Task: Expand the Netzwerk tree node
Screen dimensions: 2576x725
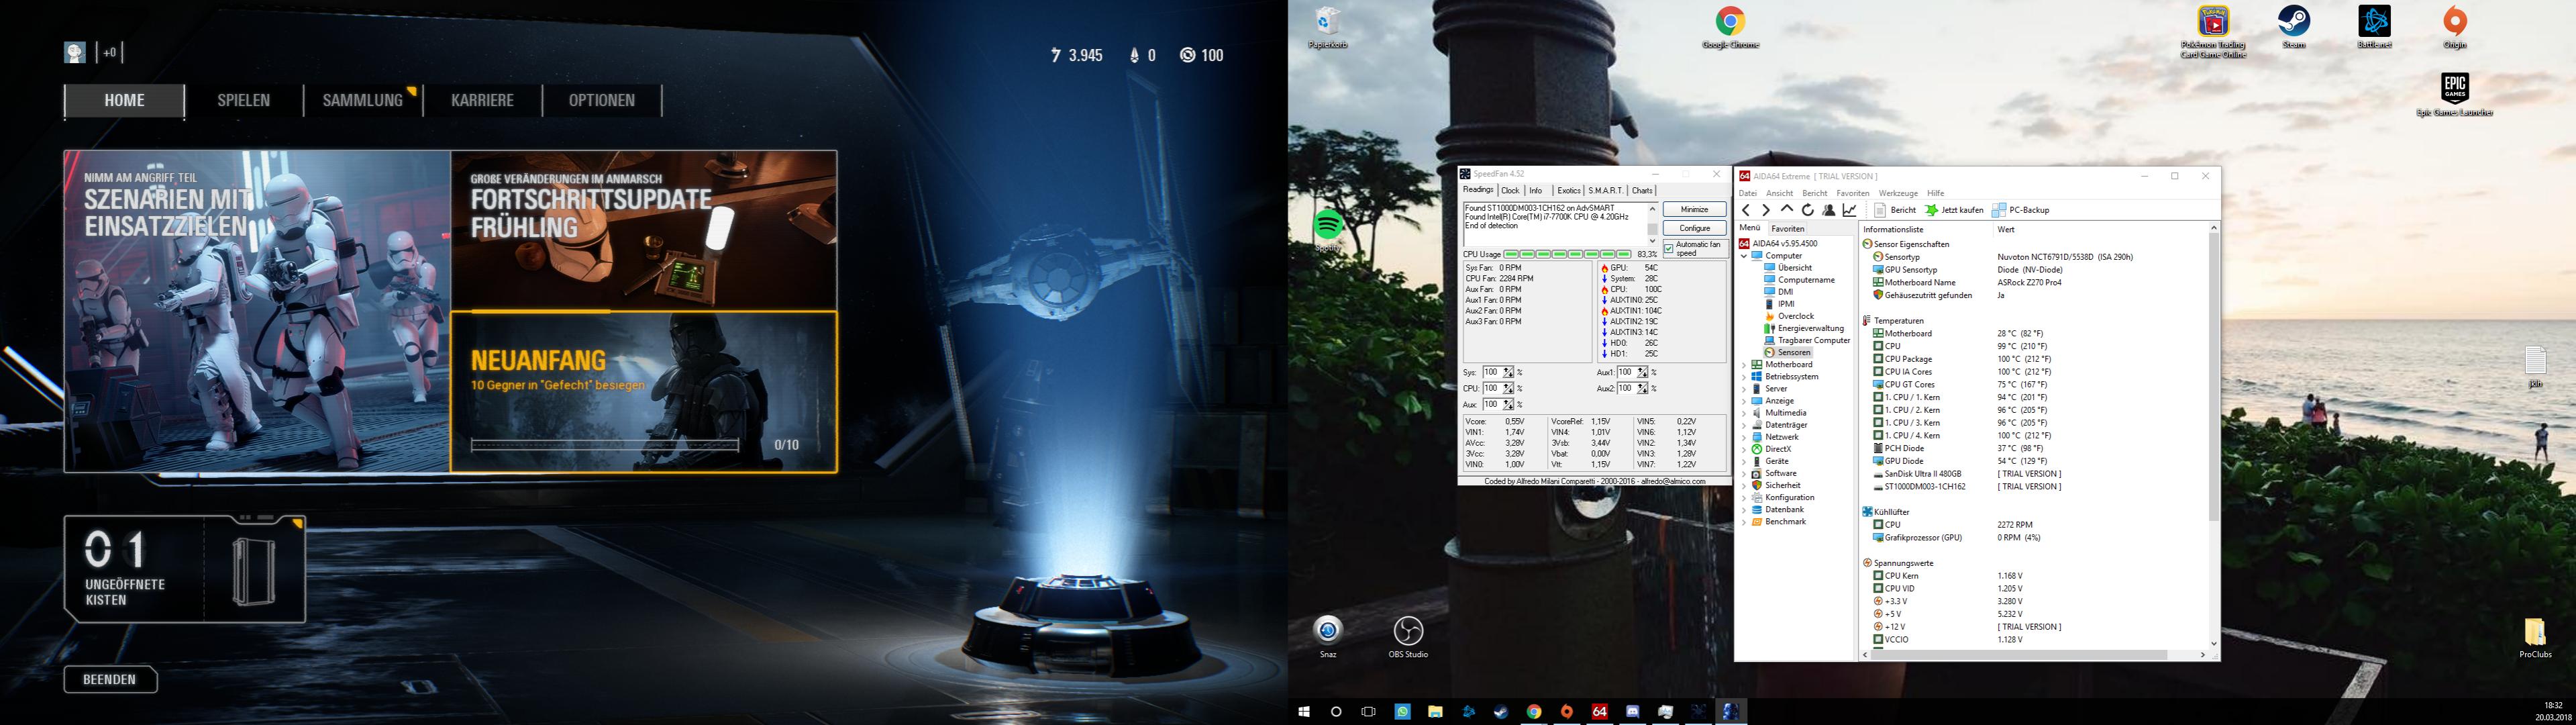Action: pyautogui.click(x=1745, y=437)
